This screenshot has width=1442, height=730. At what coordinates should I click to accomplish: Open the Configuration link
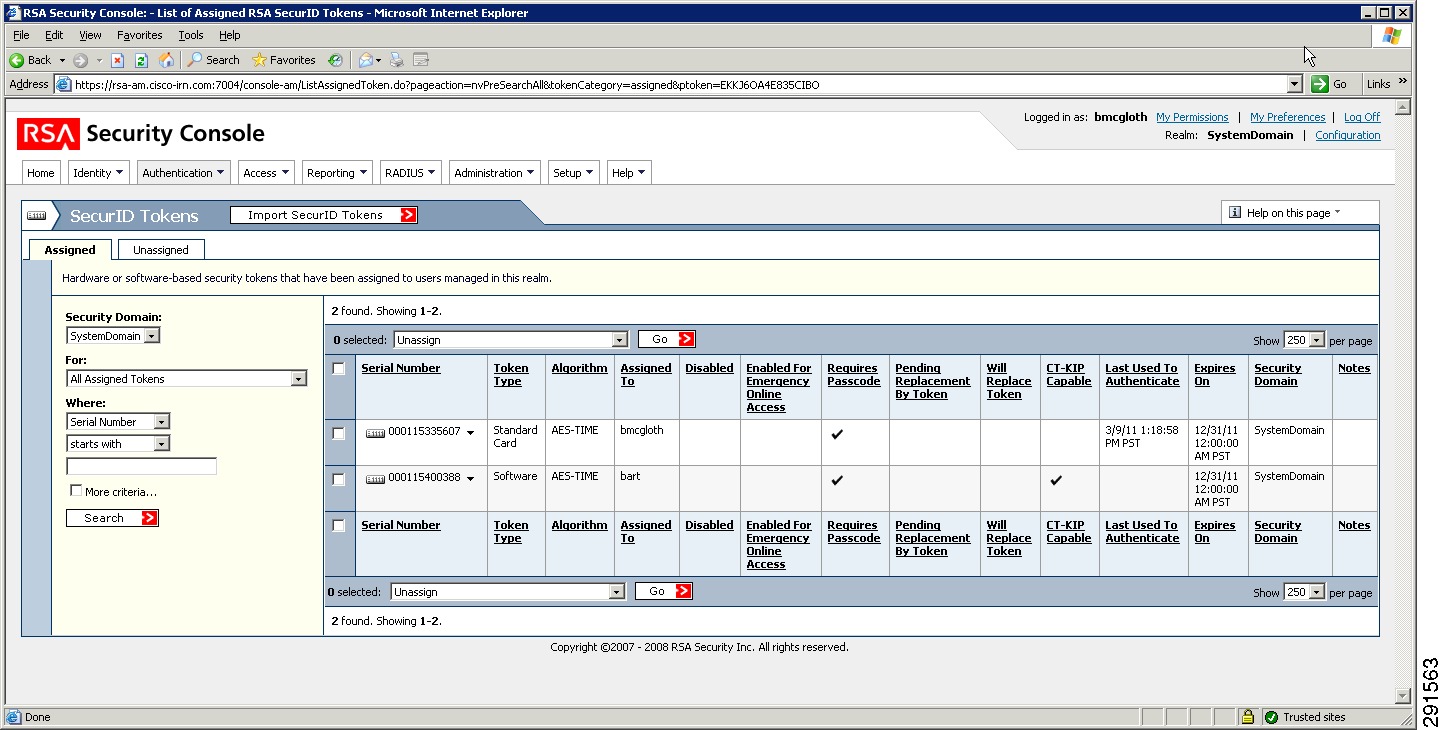point(1348,135)
